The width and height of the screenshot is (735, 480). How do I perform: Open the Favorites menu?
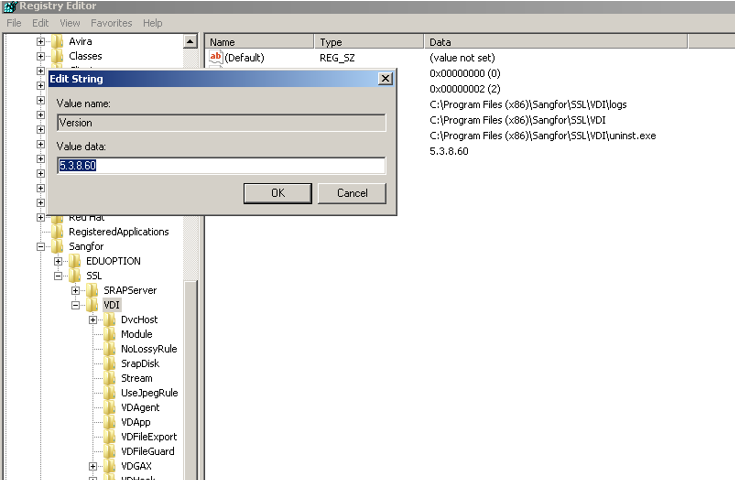112,23
